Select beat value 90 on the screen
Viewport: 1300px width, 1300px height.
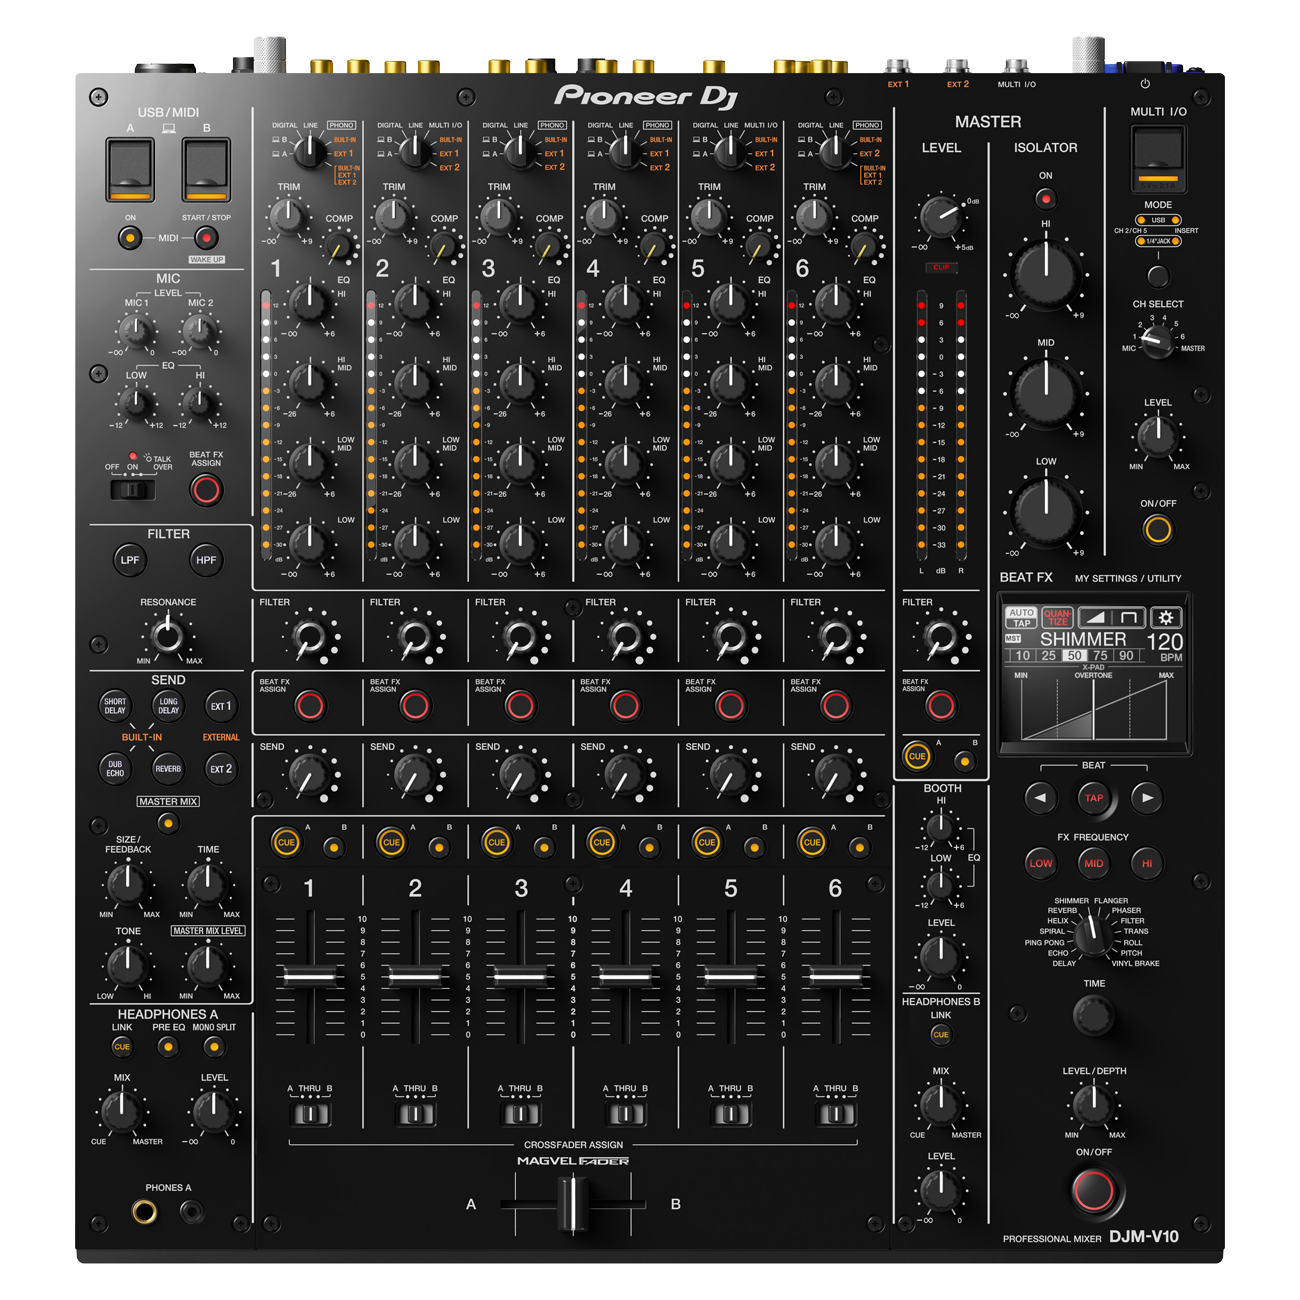click(x=1126, y=656)
